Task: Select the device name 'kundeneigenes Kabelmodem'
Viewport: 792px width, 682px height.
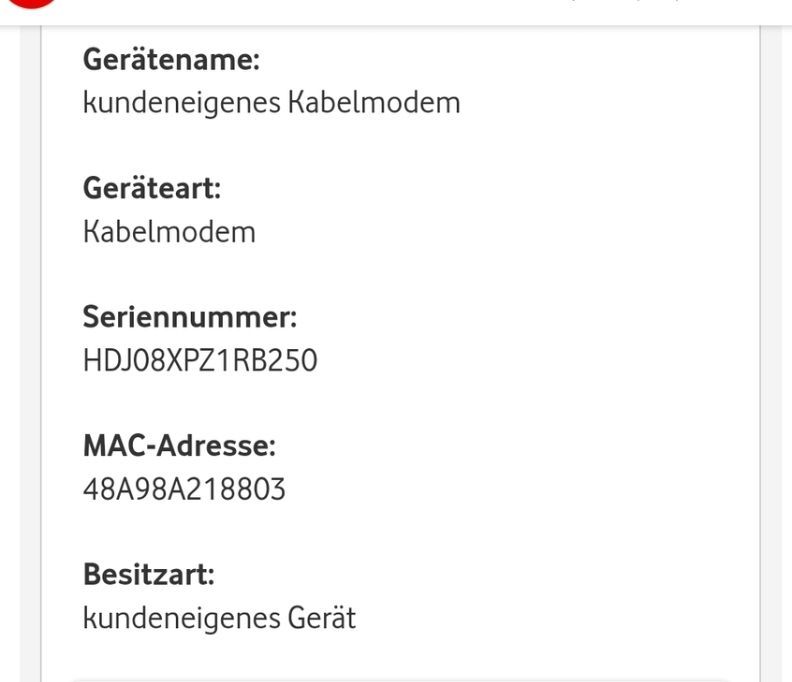Action: 271,102
